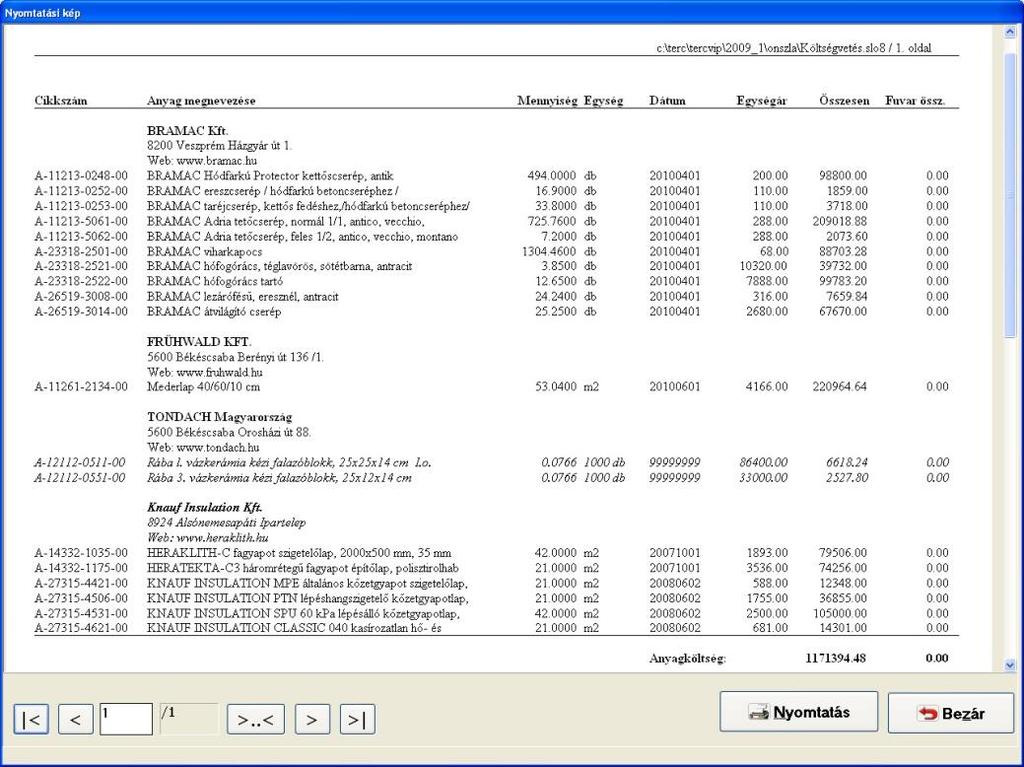Click the Fuvar össz. column header
This screenshot has height=767, width=1024.
coord(915,101)
